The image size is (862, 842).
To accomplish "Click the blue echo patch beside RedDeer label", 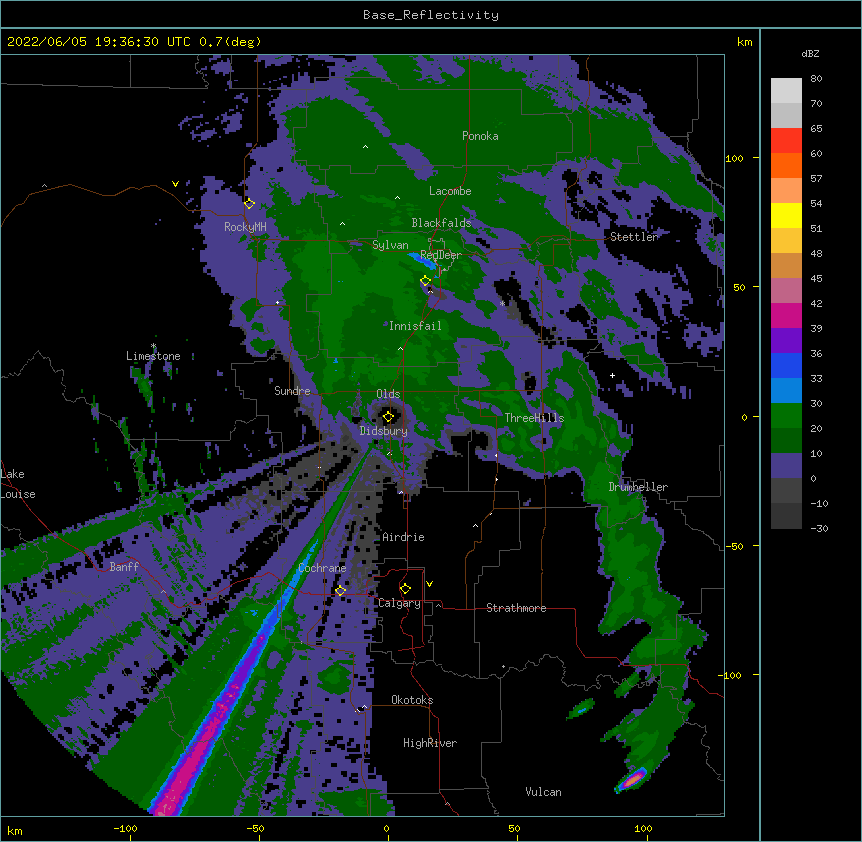I will click(422, 261).
